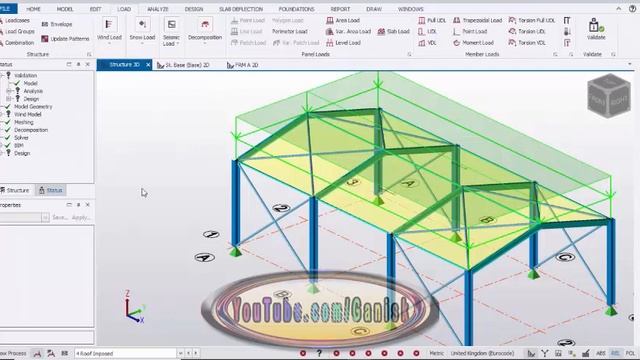Open Combination settings in the ribbon

tap(16, 42)
